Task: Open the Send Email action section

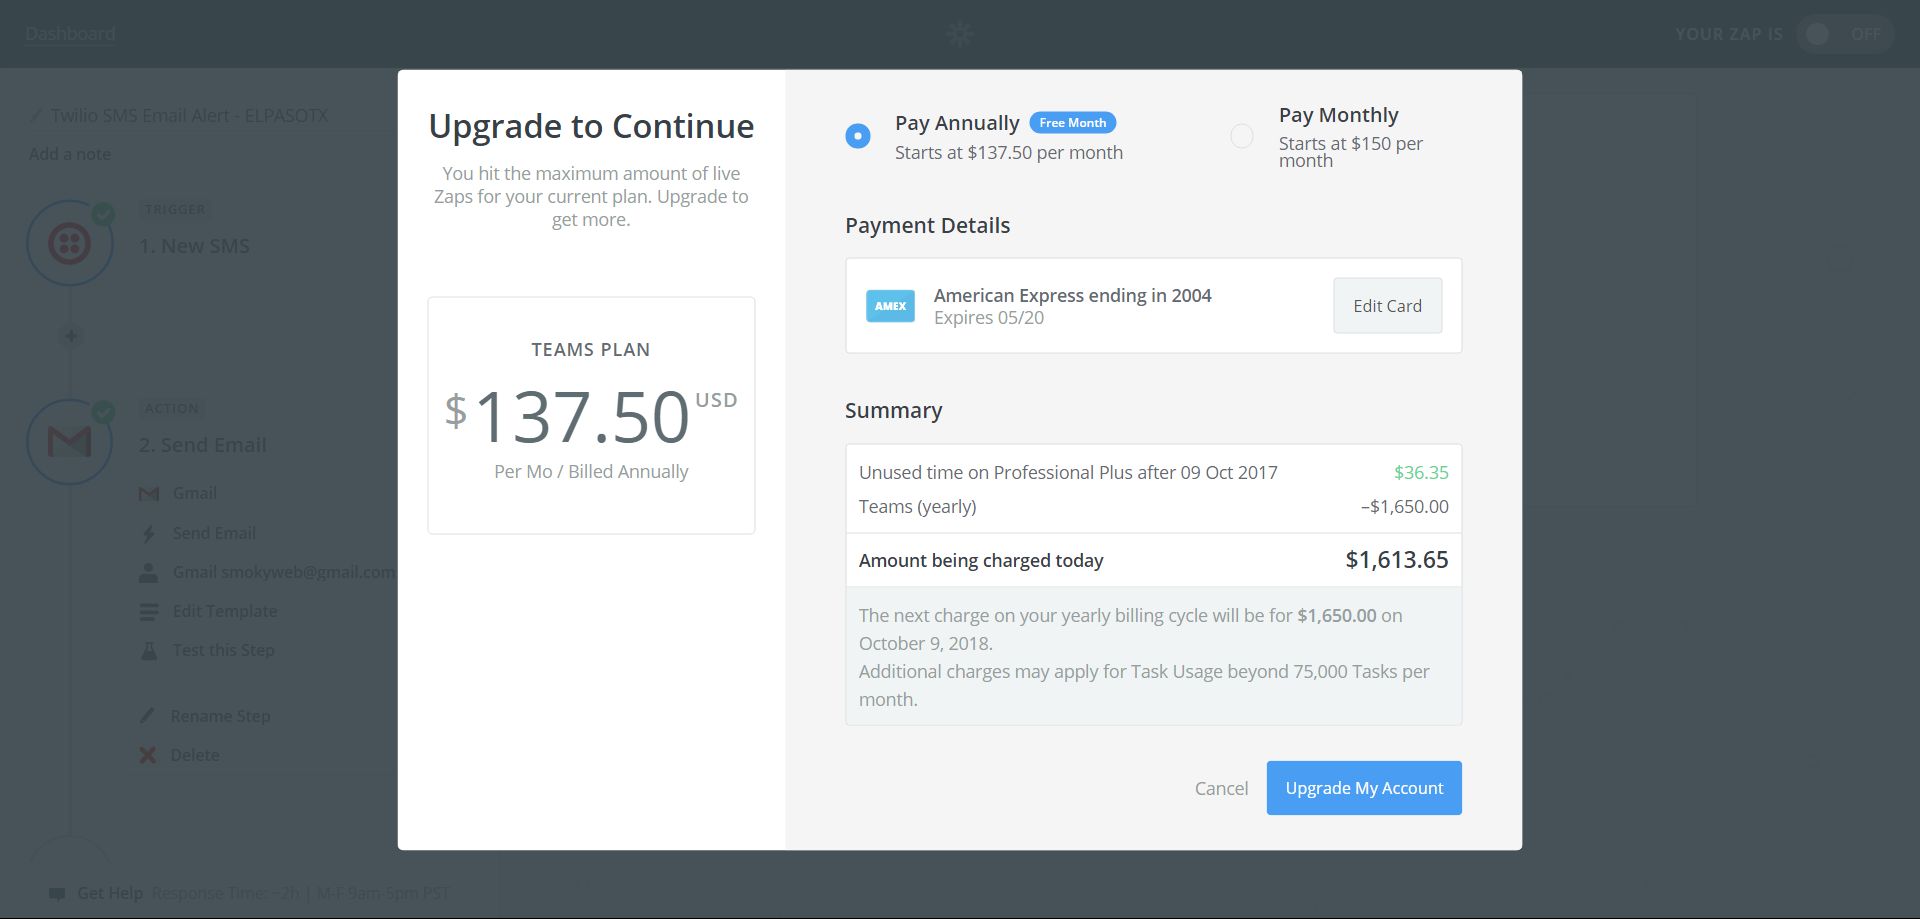Action: (x=214, y=533)
